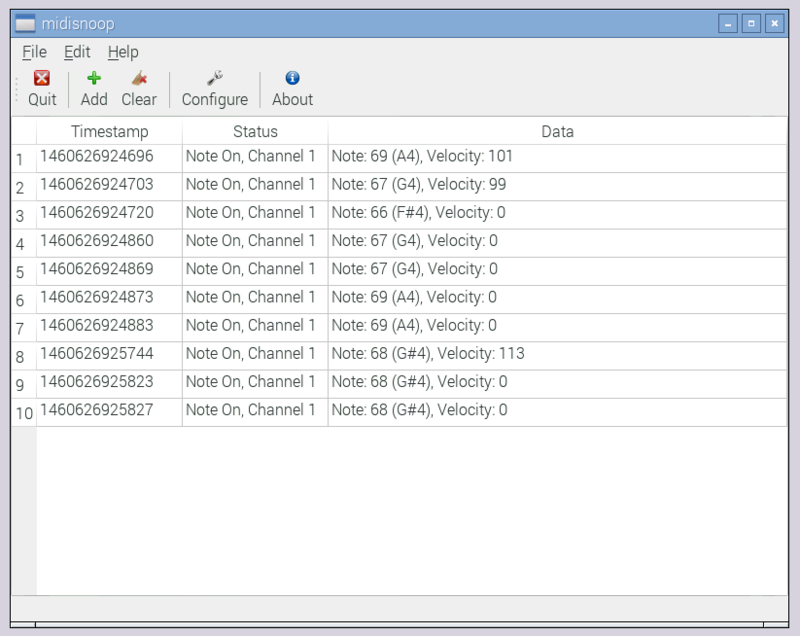Image resolution: width=800 pixels, height=636 pixels.
Task: Open the File menu
Action: click(x=34, y=52)
